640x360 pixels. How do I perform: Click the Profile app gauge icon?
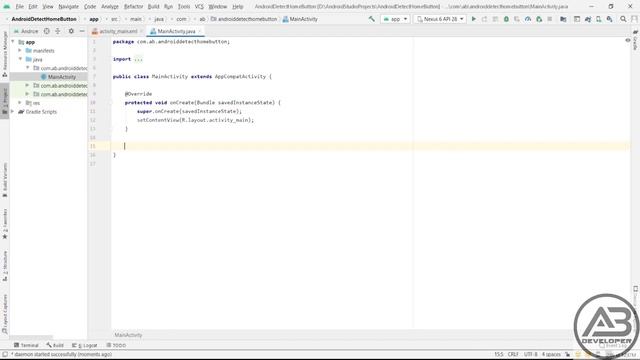pos(528,19)
